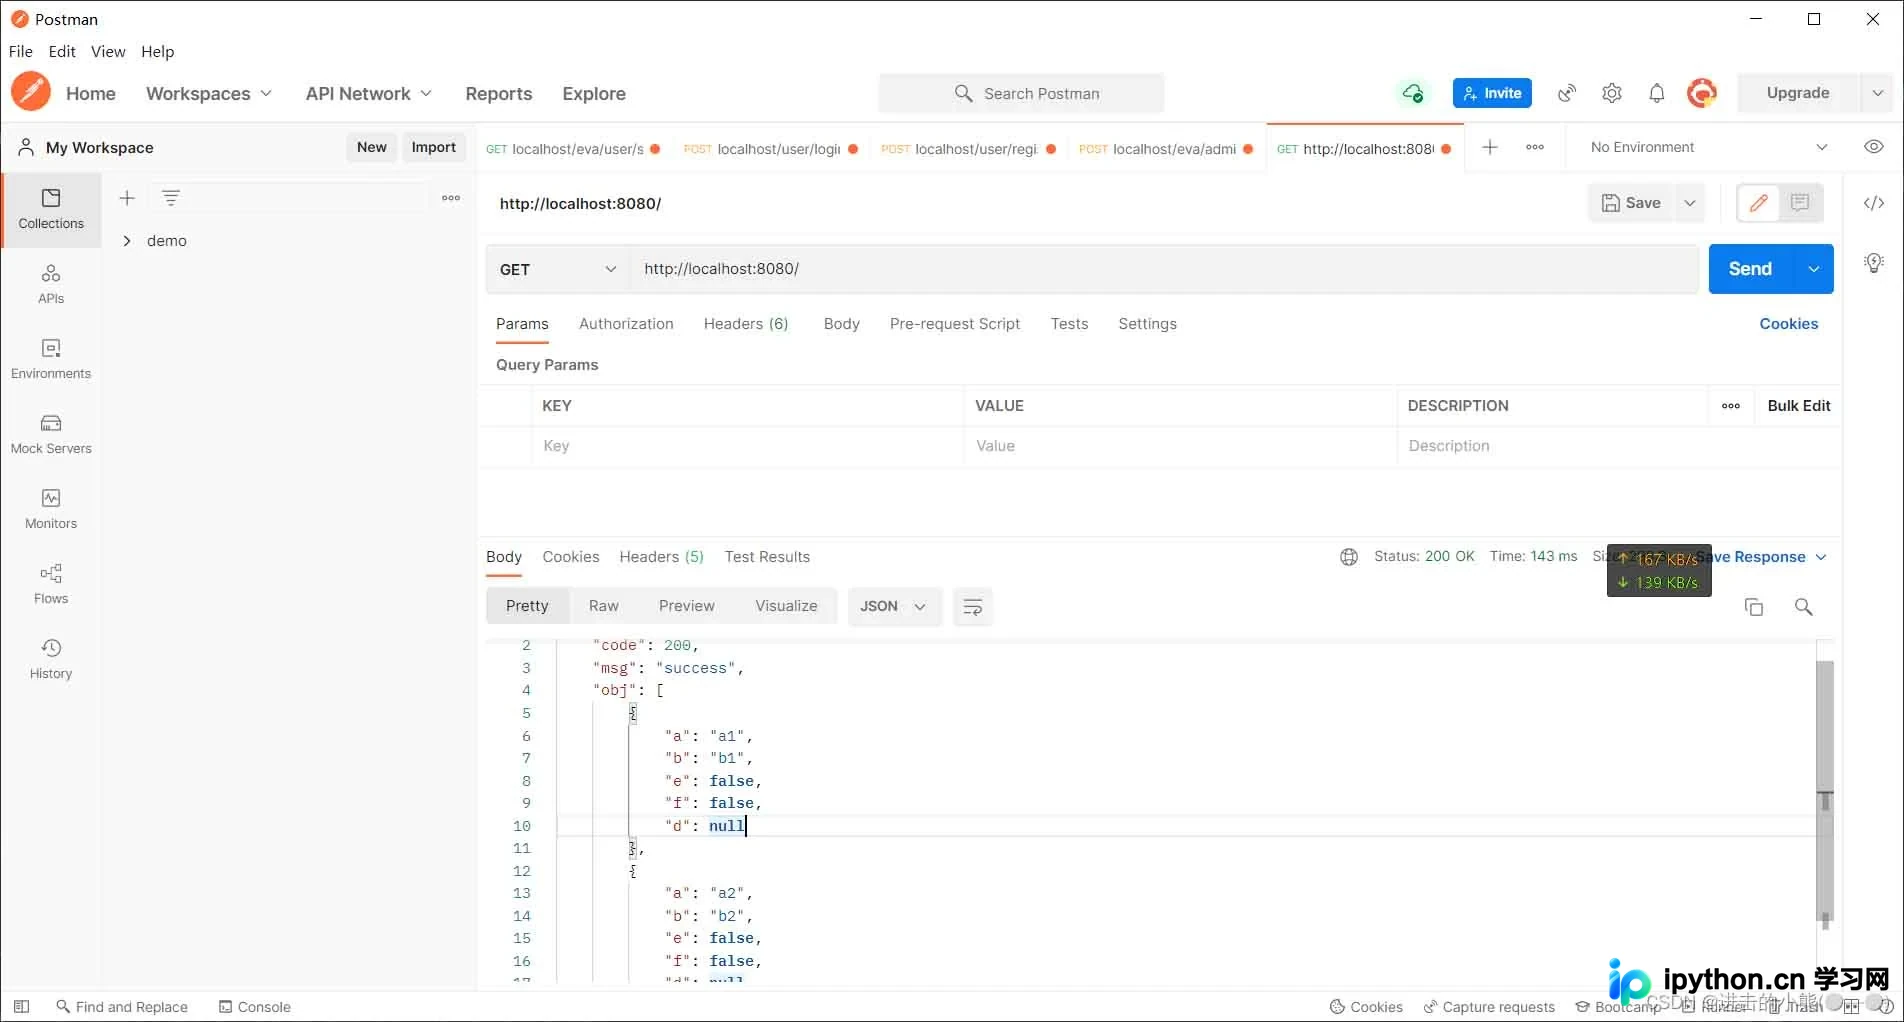The image size is (1904, 1022).
Task: Open the Save options dropdown arrow
Action: point(1690,203)
